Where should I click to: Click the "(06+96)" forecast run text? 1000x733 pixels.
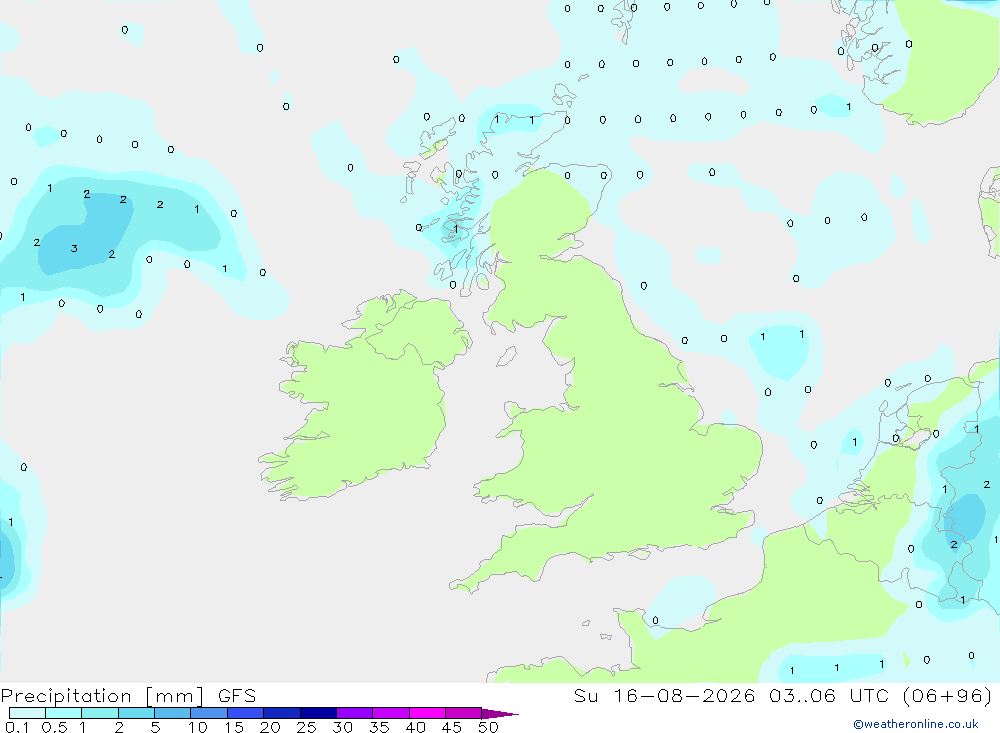pyautogui.click(x=948, y=695)
